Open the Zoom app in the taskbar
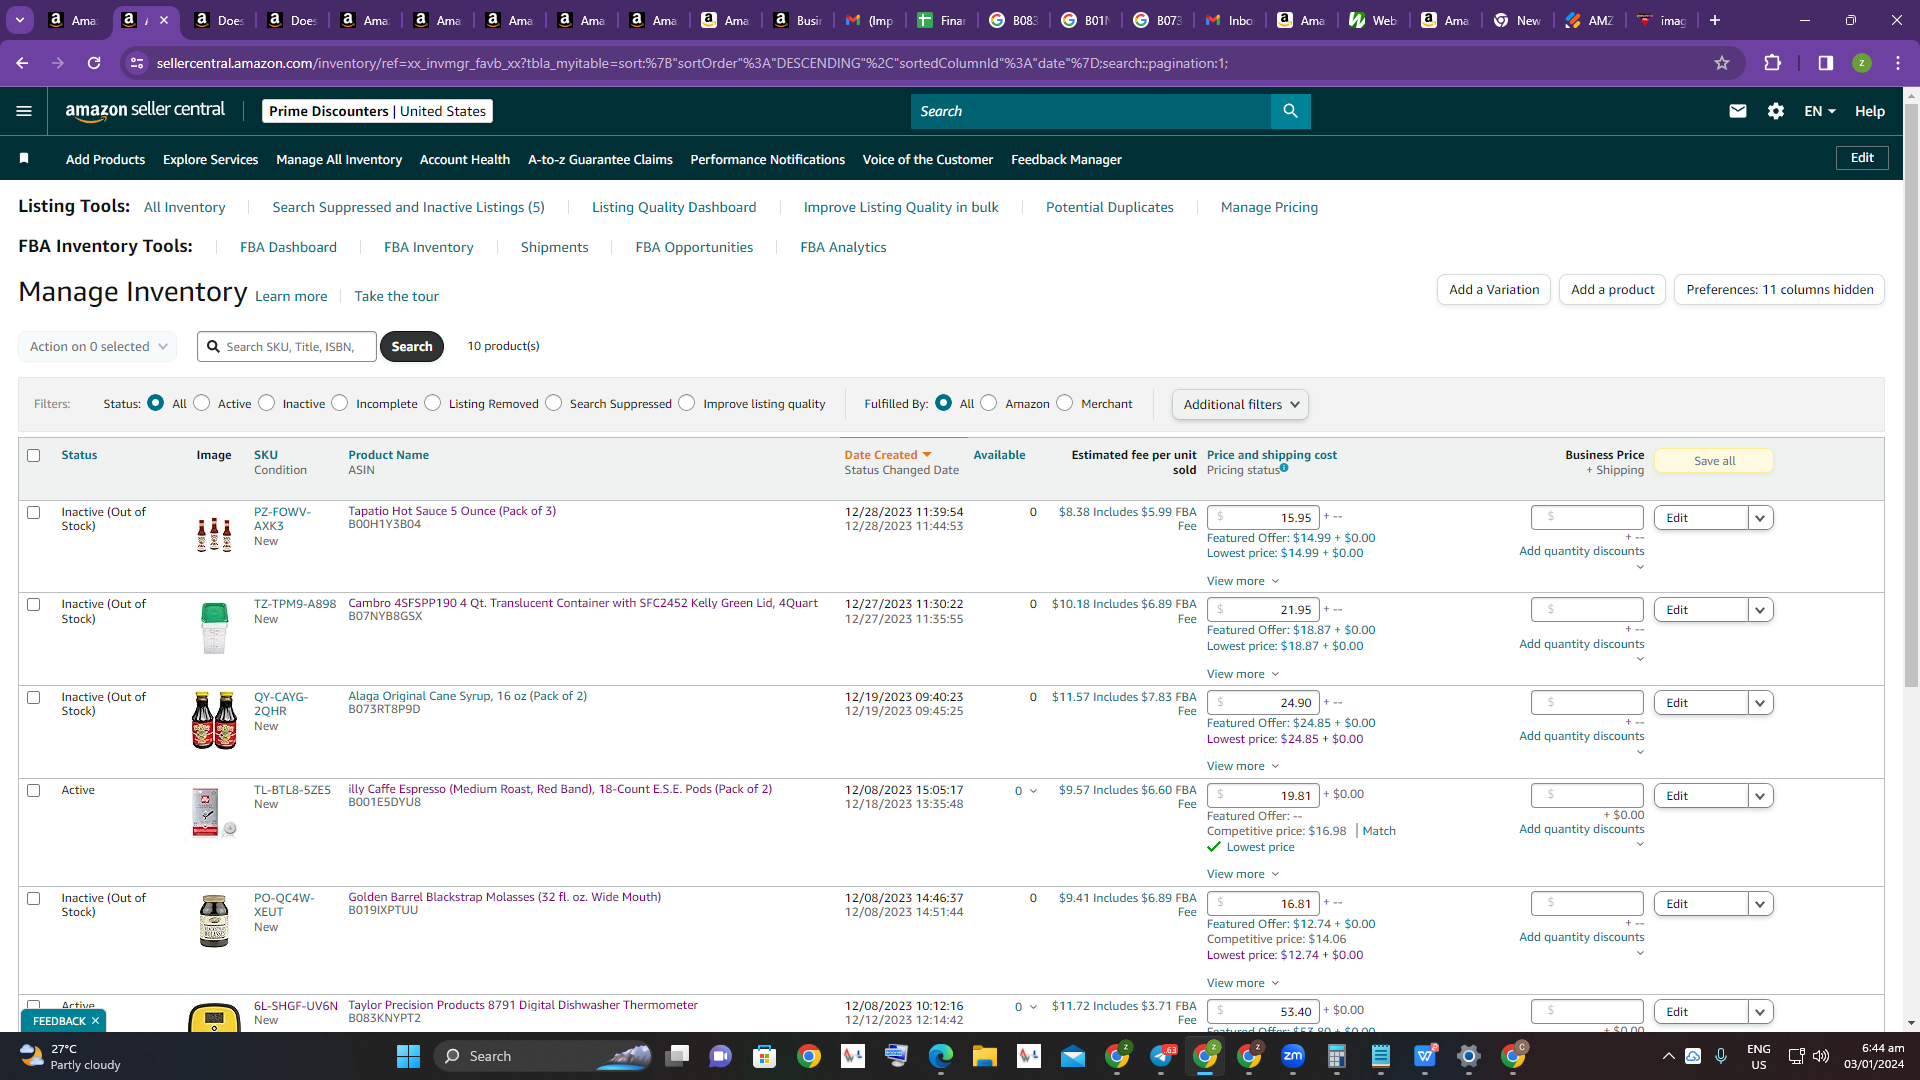 (1293, 1056)
